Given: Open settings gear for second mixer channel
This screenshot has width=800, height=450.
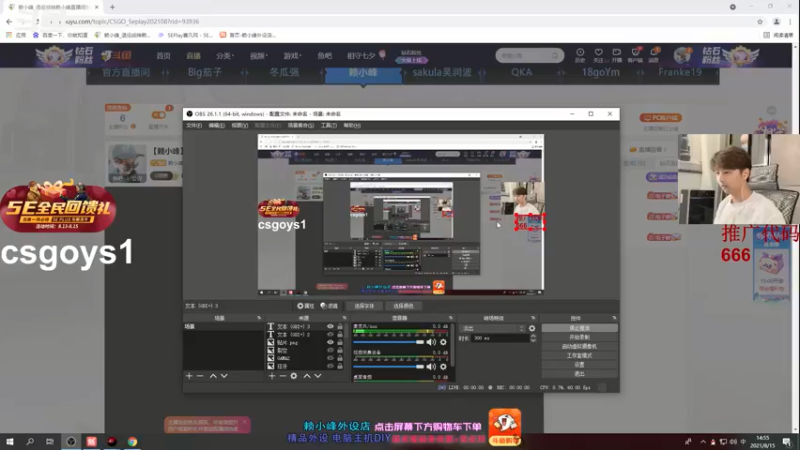Looking at the screenshot, I should [x=443, y=366].
